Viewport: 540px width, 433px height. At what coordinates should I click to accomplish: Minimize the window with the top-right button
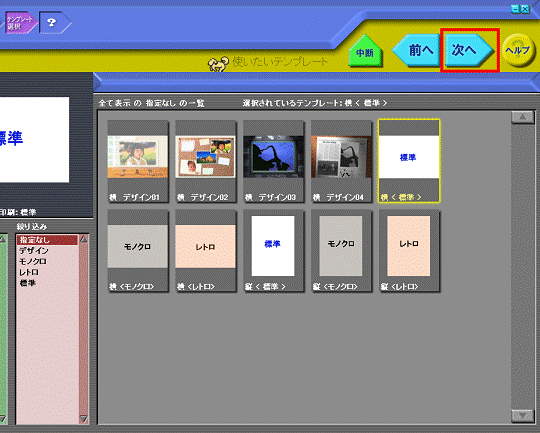[515, 9]
